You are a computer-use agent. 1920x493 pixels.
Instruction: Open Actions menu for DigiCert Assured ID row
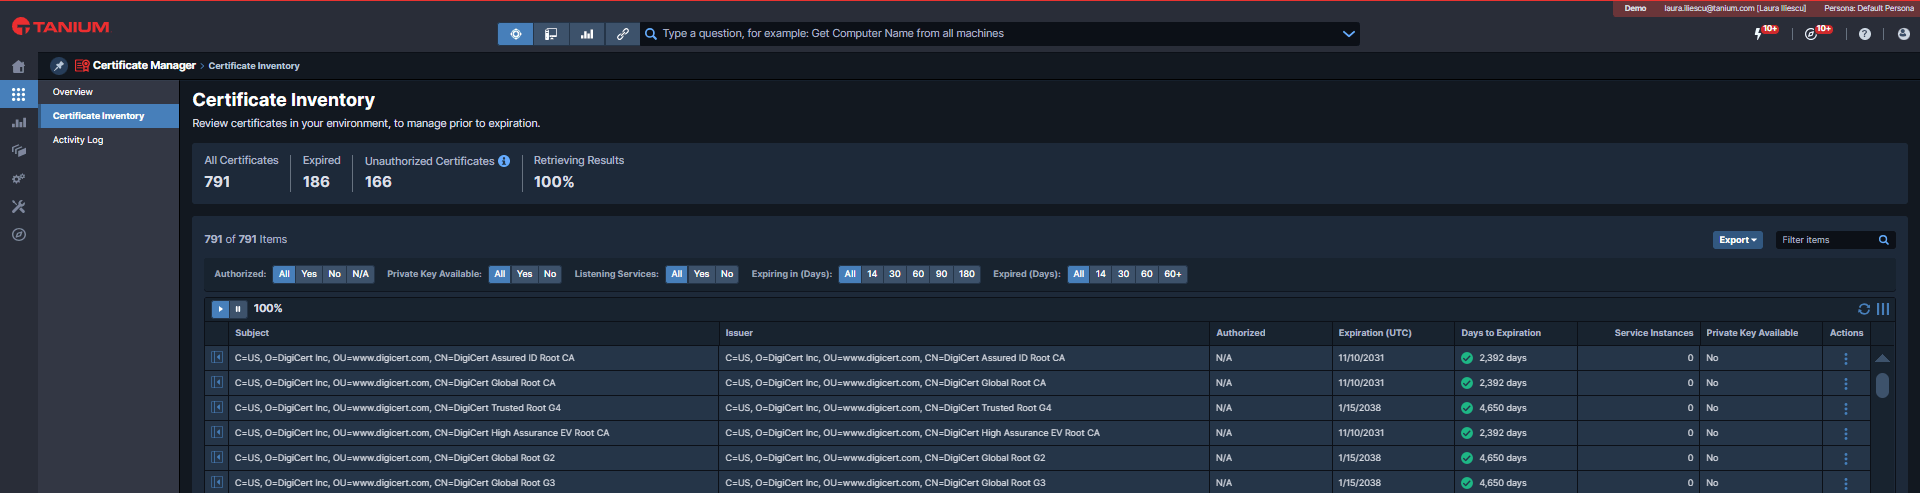point(1846,358)
